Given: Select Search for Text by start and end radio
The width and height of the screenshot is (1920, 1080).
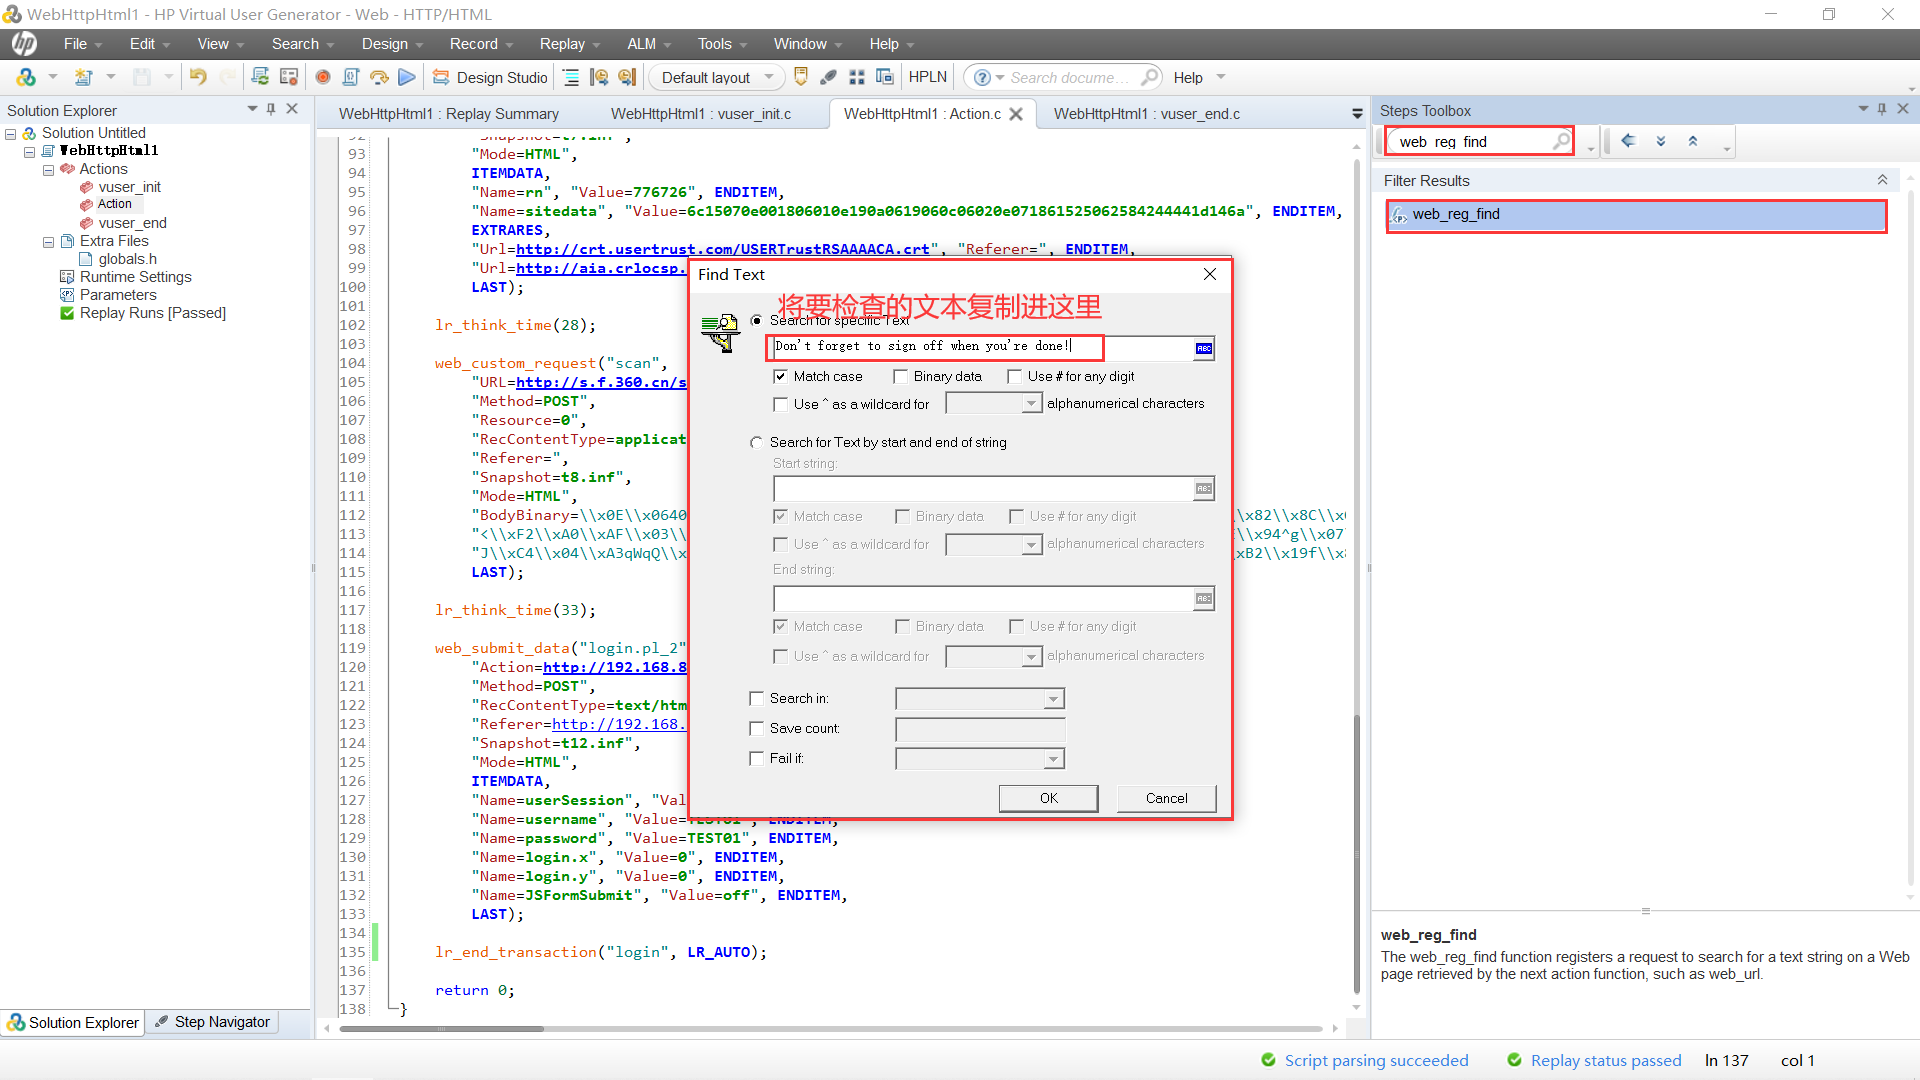Looking at the screenshot, I should click(757, 442).
